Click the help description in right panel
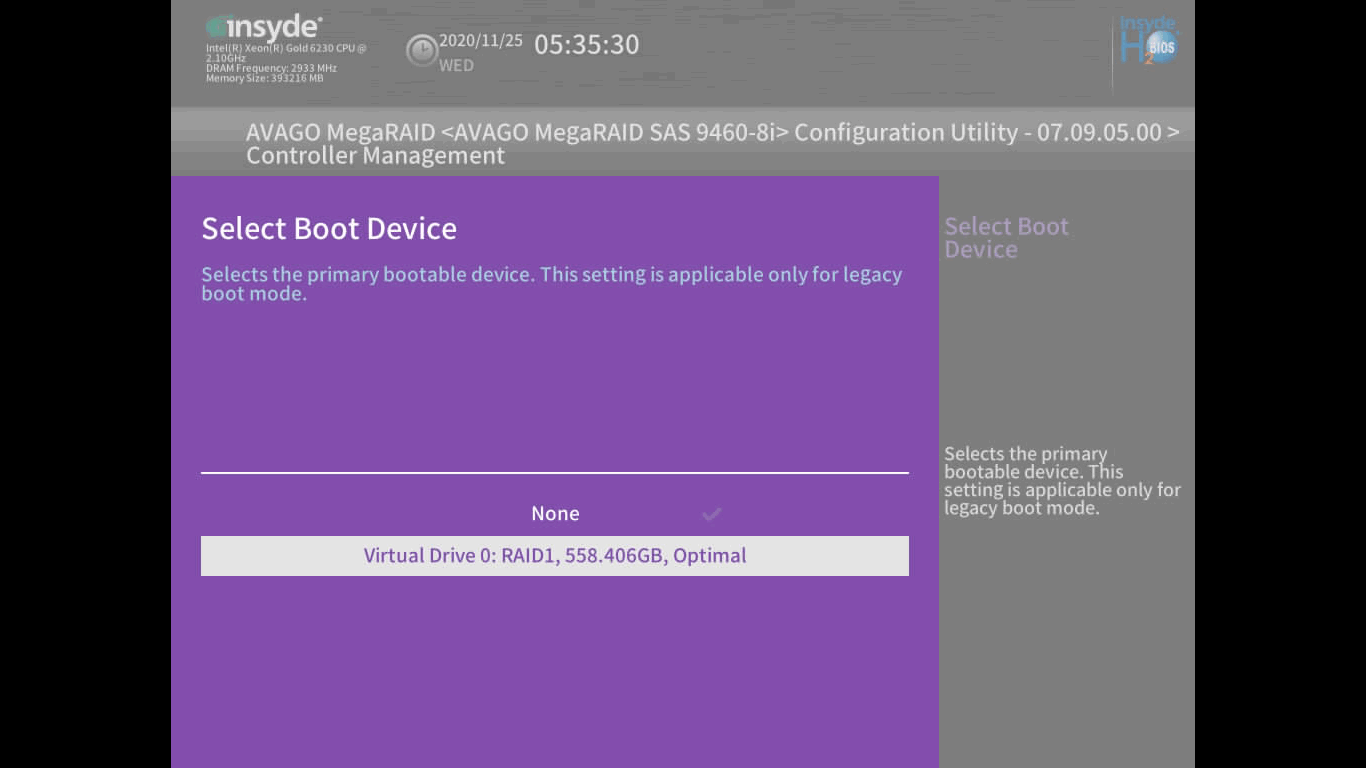Screen dimensions: 1366x768 [x=1061, y=481]
